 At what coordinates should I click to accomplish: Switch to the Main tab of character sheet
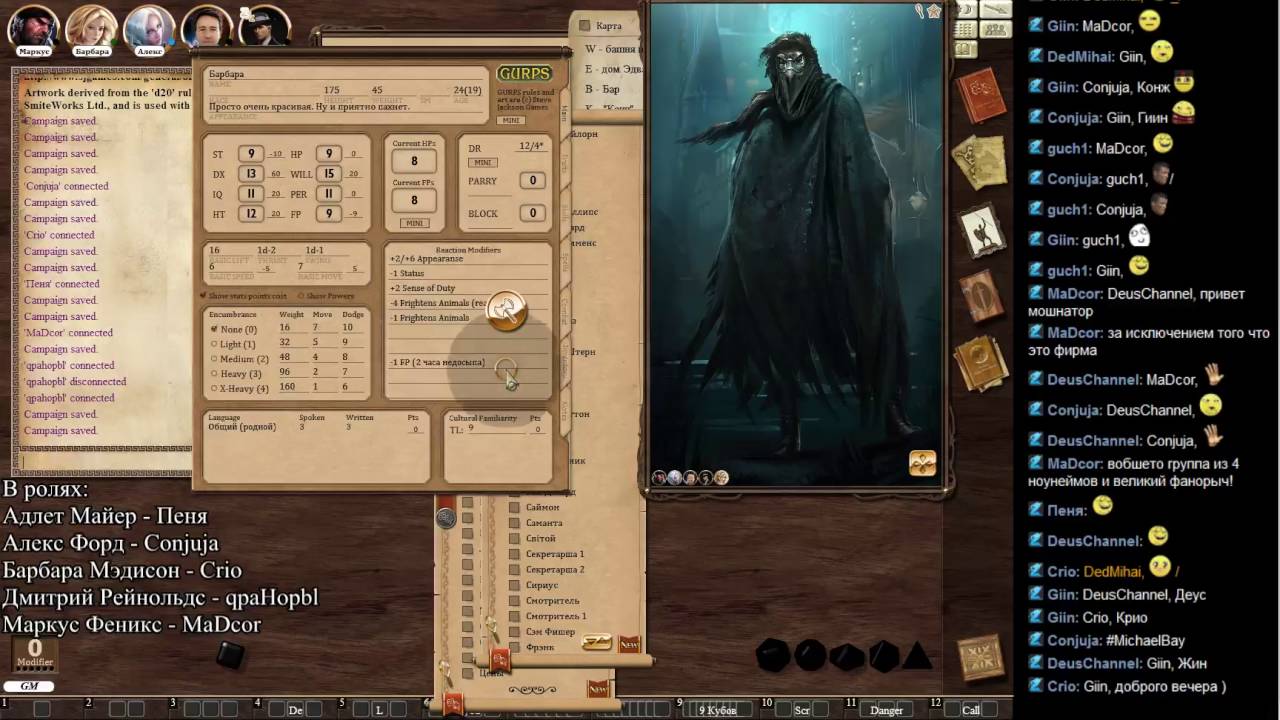tap(564, 112)
